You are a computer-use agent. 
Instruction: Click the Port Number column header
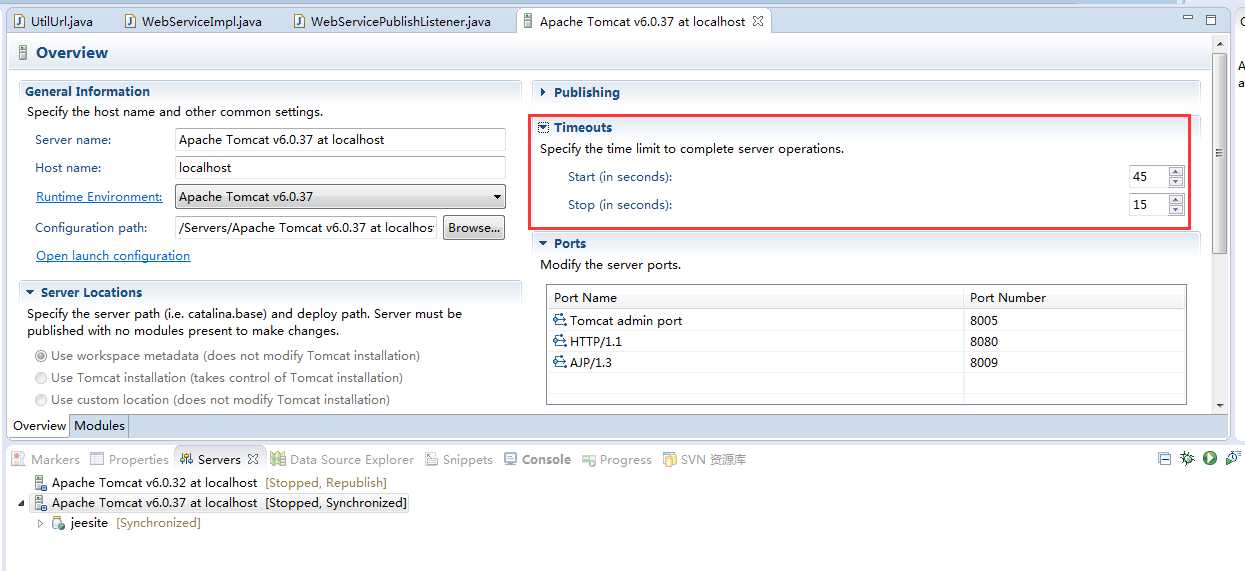1075,297
